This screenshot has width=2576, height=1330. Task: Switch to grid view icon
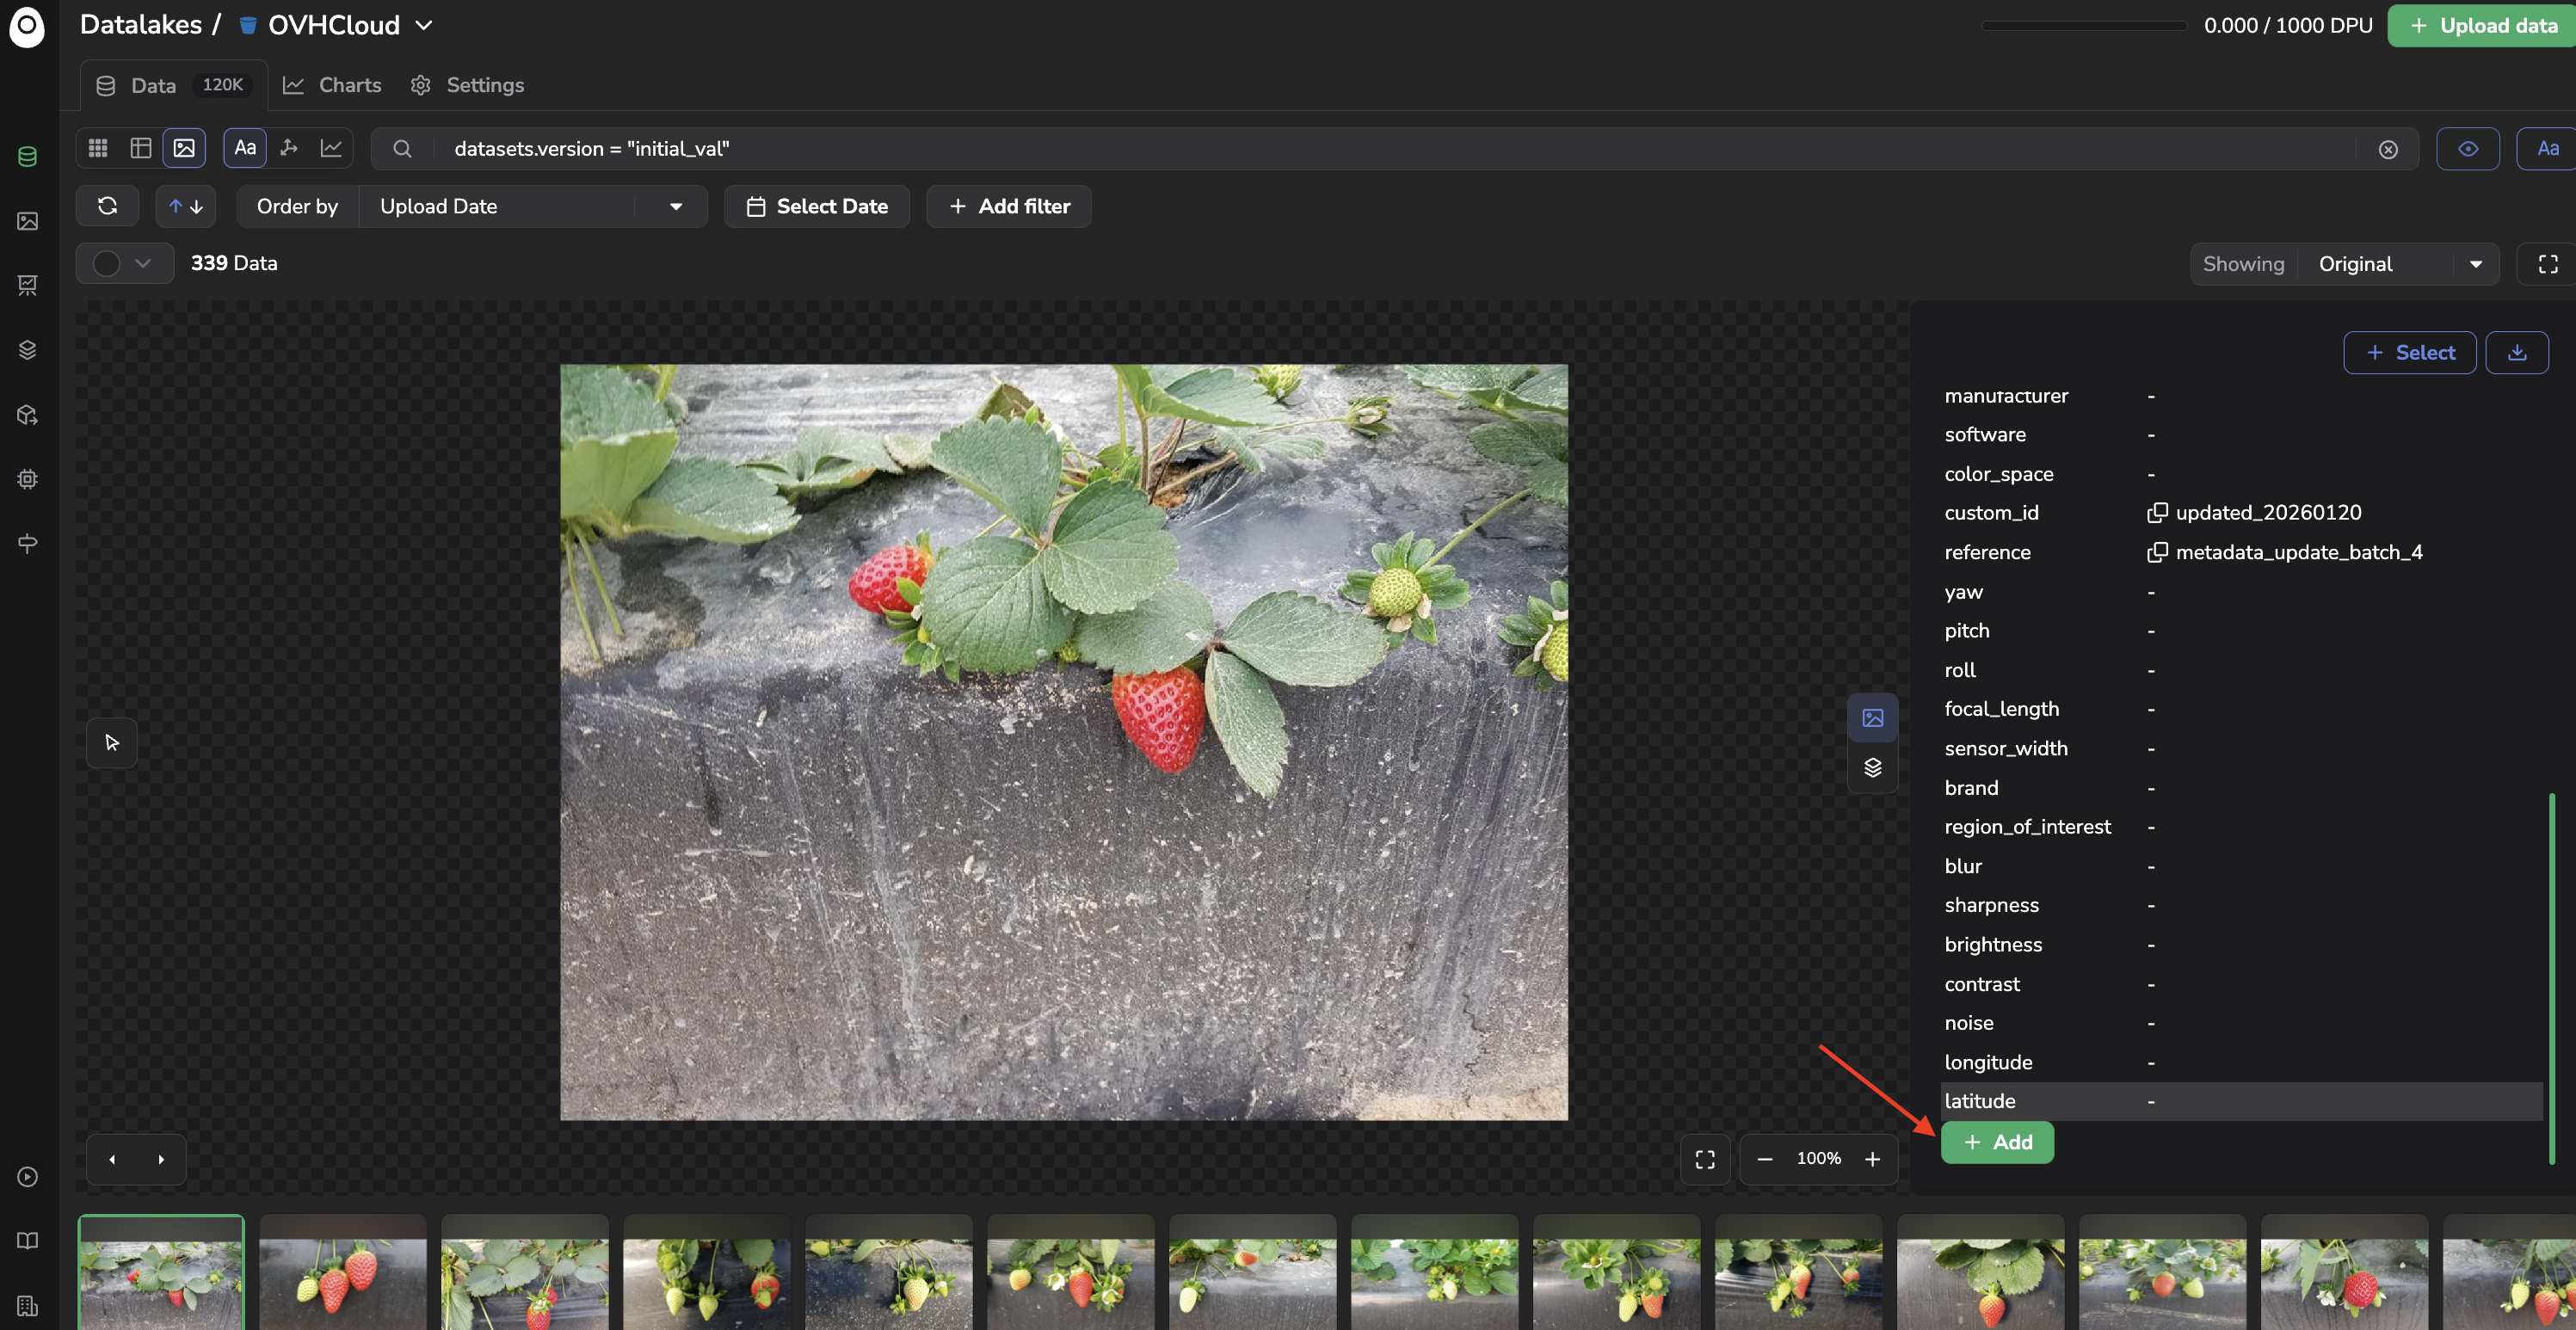point(98,148)
